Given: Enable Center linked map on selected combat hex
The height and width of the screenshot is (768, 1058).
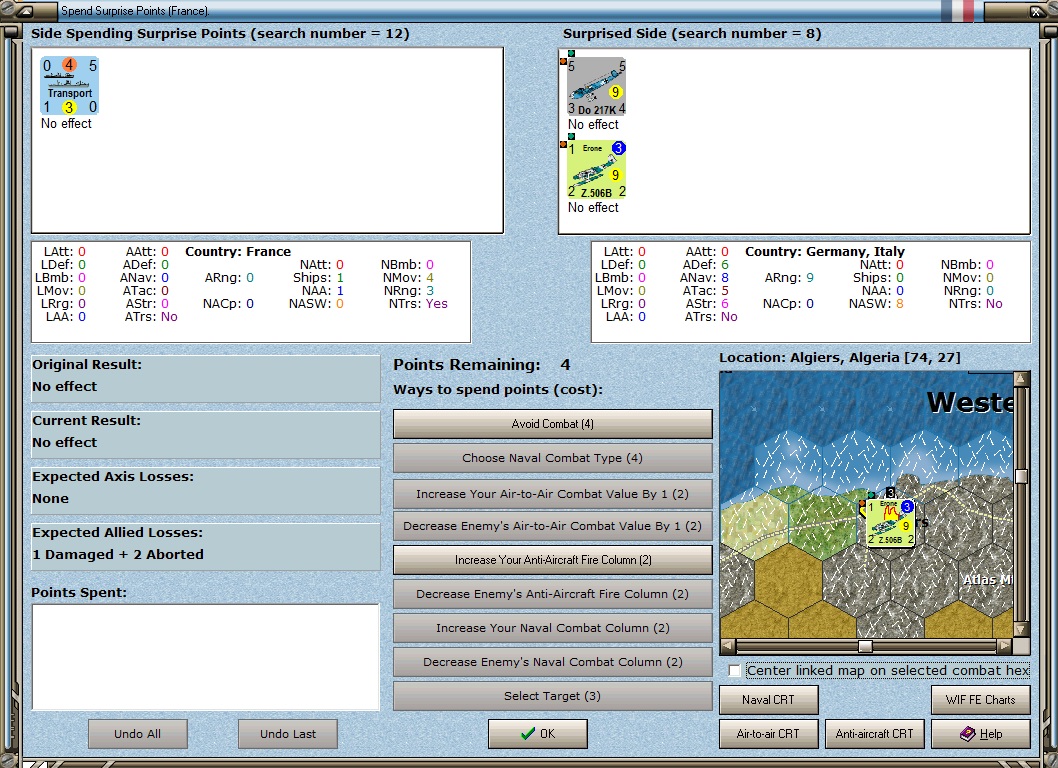Looking at the screenshot, I should tap(735, 670).
